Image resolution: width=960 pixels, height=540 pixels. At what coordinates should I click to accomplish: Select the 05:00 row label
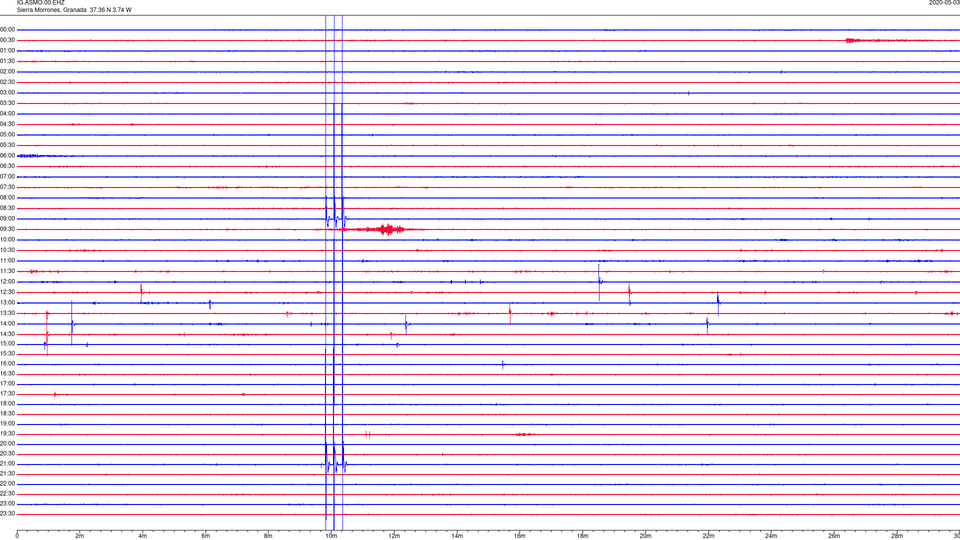[8, 135]
